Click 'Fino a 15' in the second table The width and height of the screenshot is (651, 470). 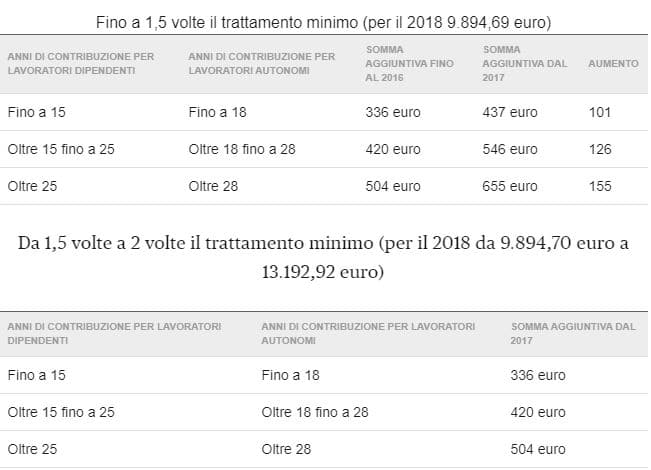point(34,375)
